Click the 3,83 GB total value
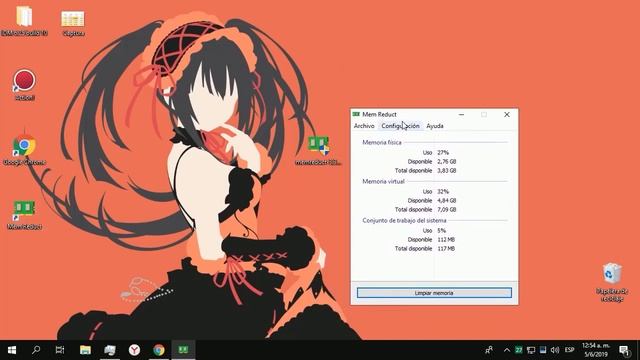 coord(447,170)
